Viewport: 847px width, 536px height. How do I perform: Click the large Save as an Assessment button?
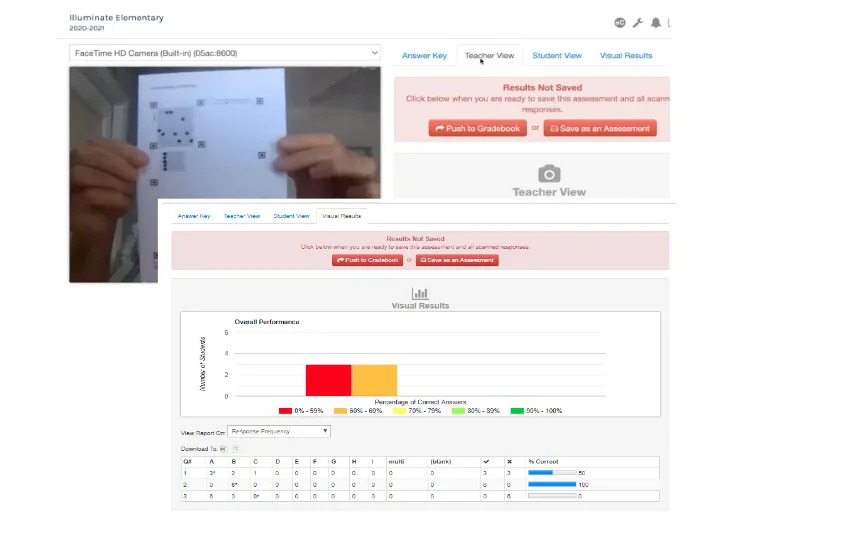(x=600, y=128)
